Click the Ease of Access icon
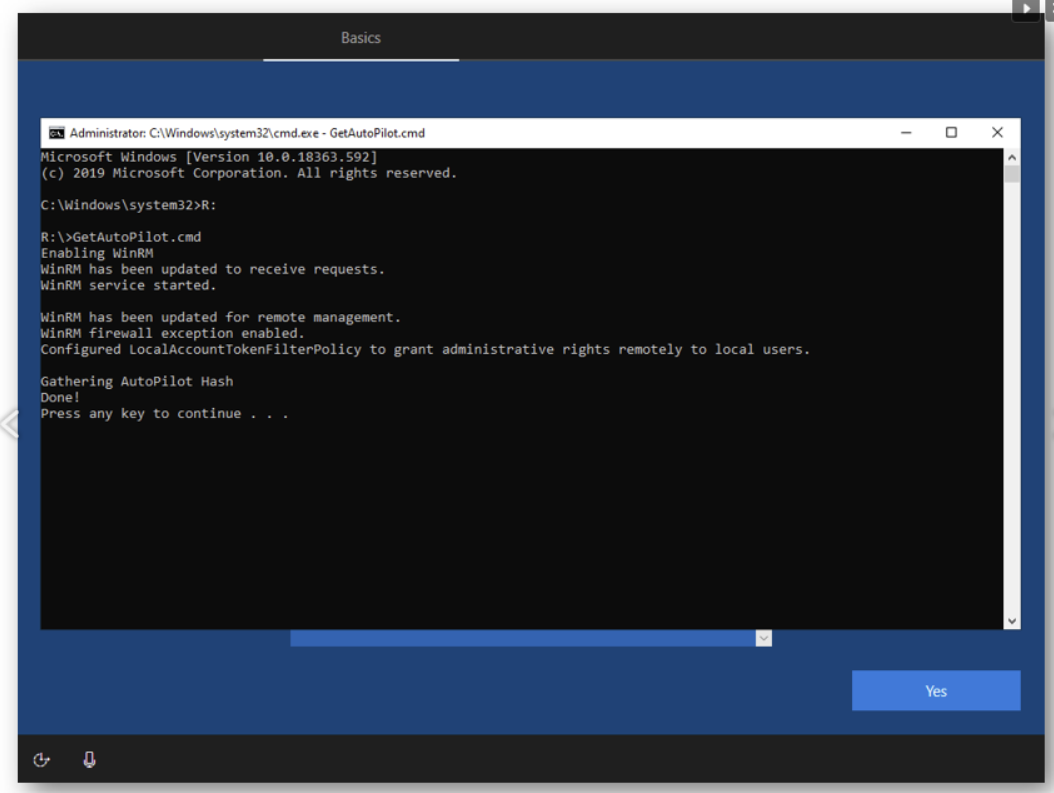The width and height of the screenshot is (1054, 793). [x=41, y=760]
